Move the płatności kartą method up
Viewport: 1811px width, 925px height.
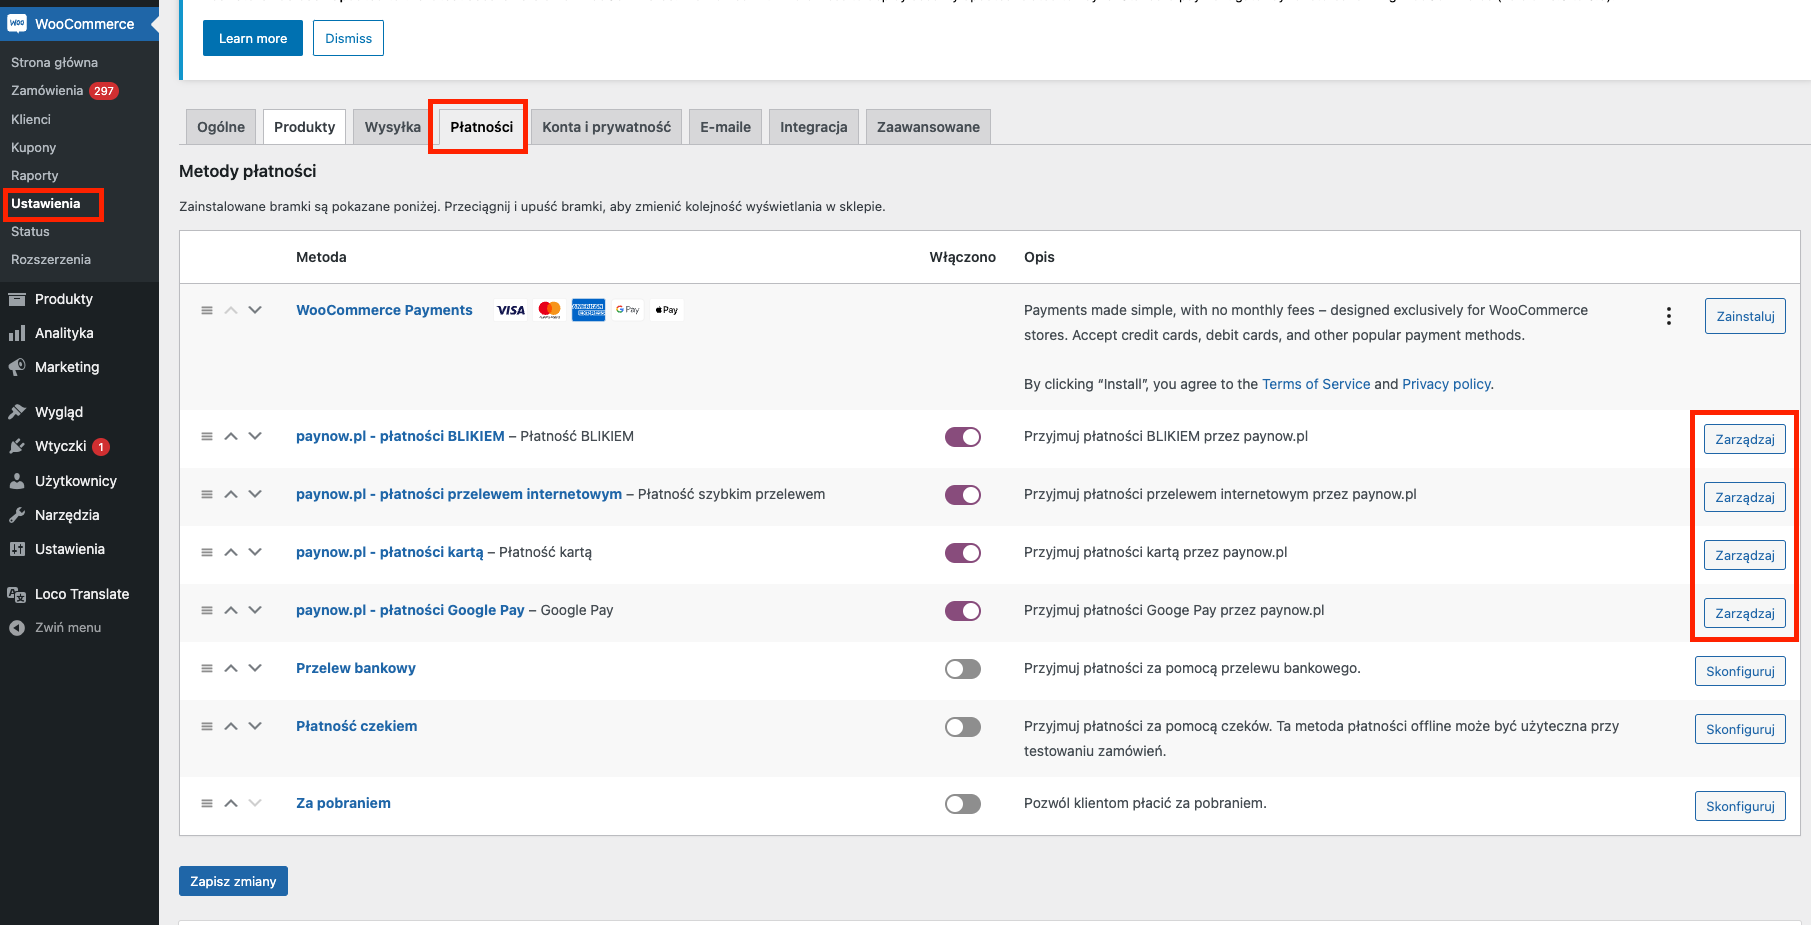231,552
